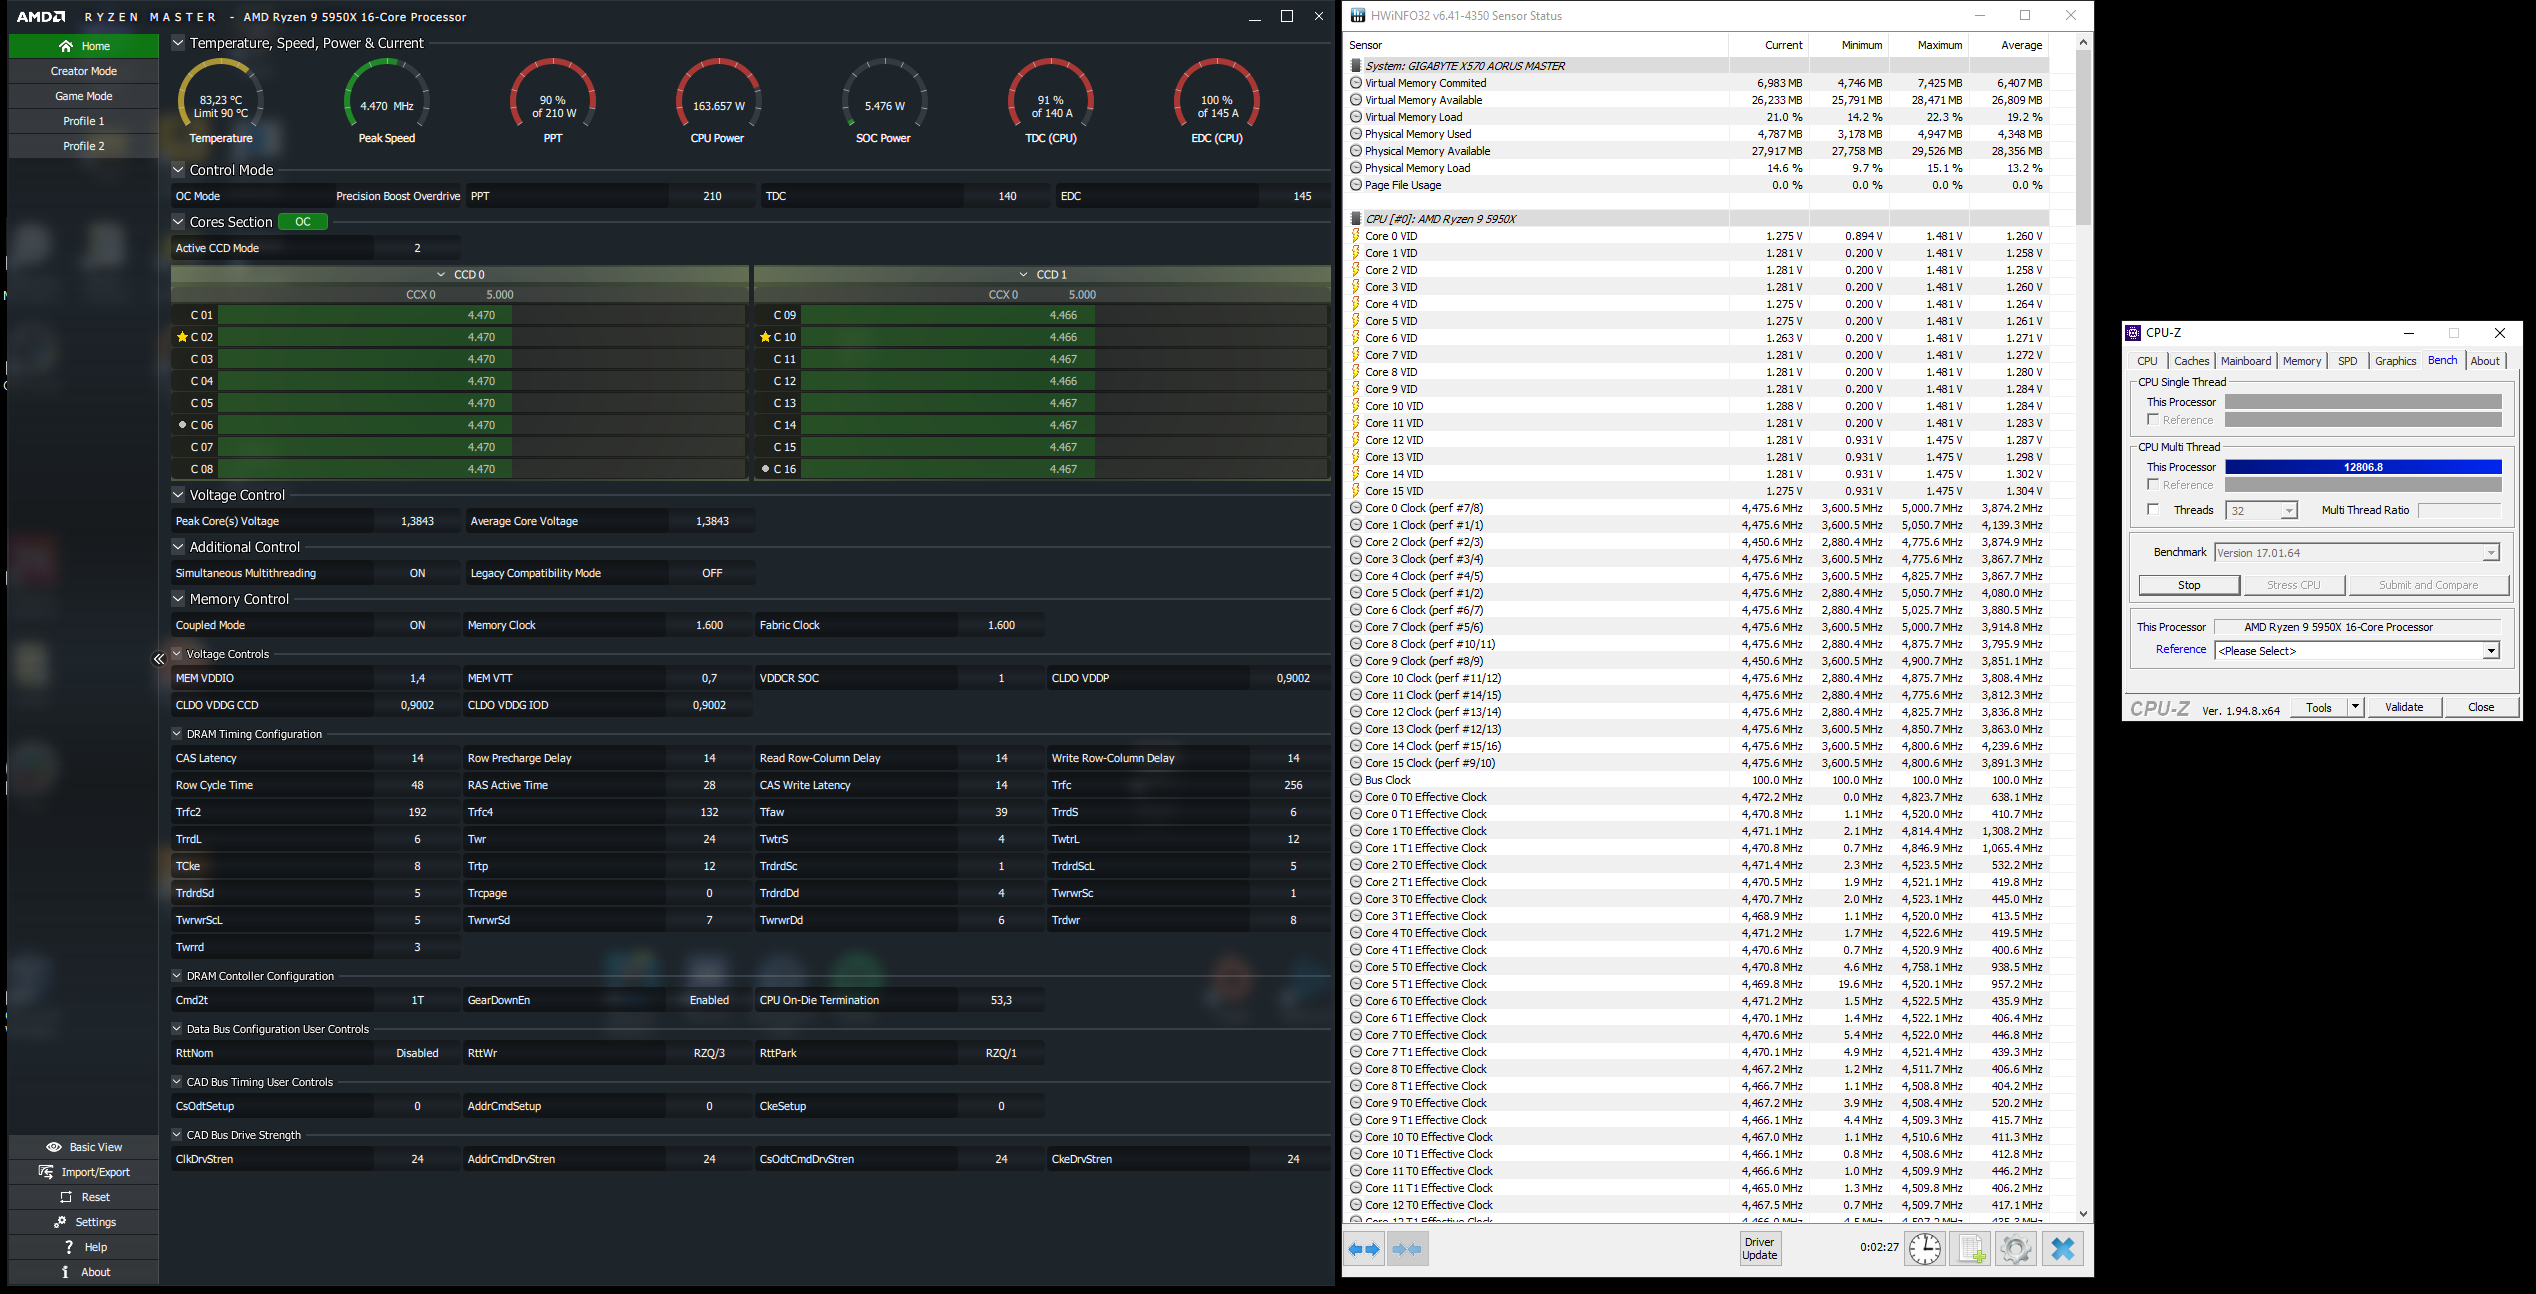2536x1294 pixels.
Task: Stop the CPU-Z benchmark
Action: click(2188, 585)
